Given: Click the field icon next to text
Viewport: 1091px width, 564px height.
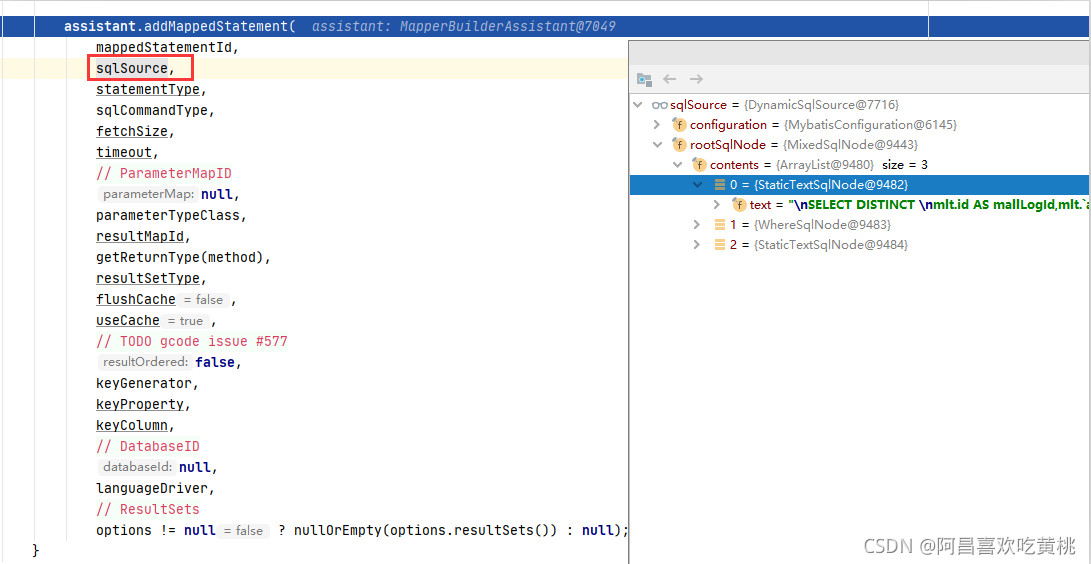Looking at the screenshot, I should pyautogui.click(x=739, y=205).
